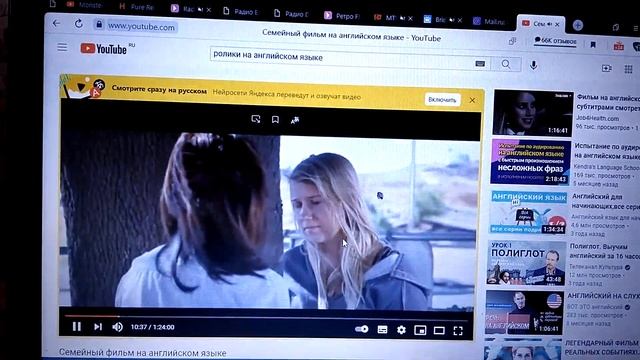Reload the YouTube page
640x360 pixels.
78,24
